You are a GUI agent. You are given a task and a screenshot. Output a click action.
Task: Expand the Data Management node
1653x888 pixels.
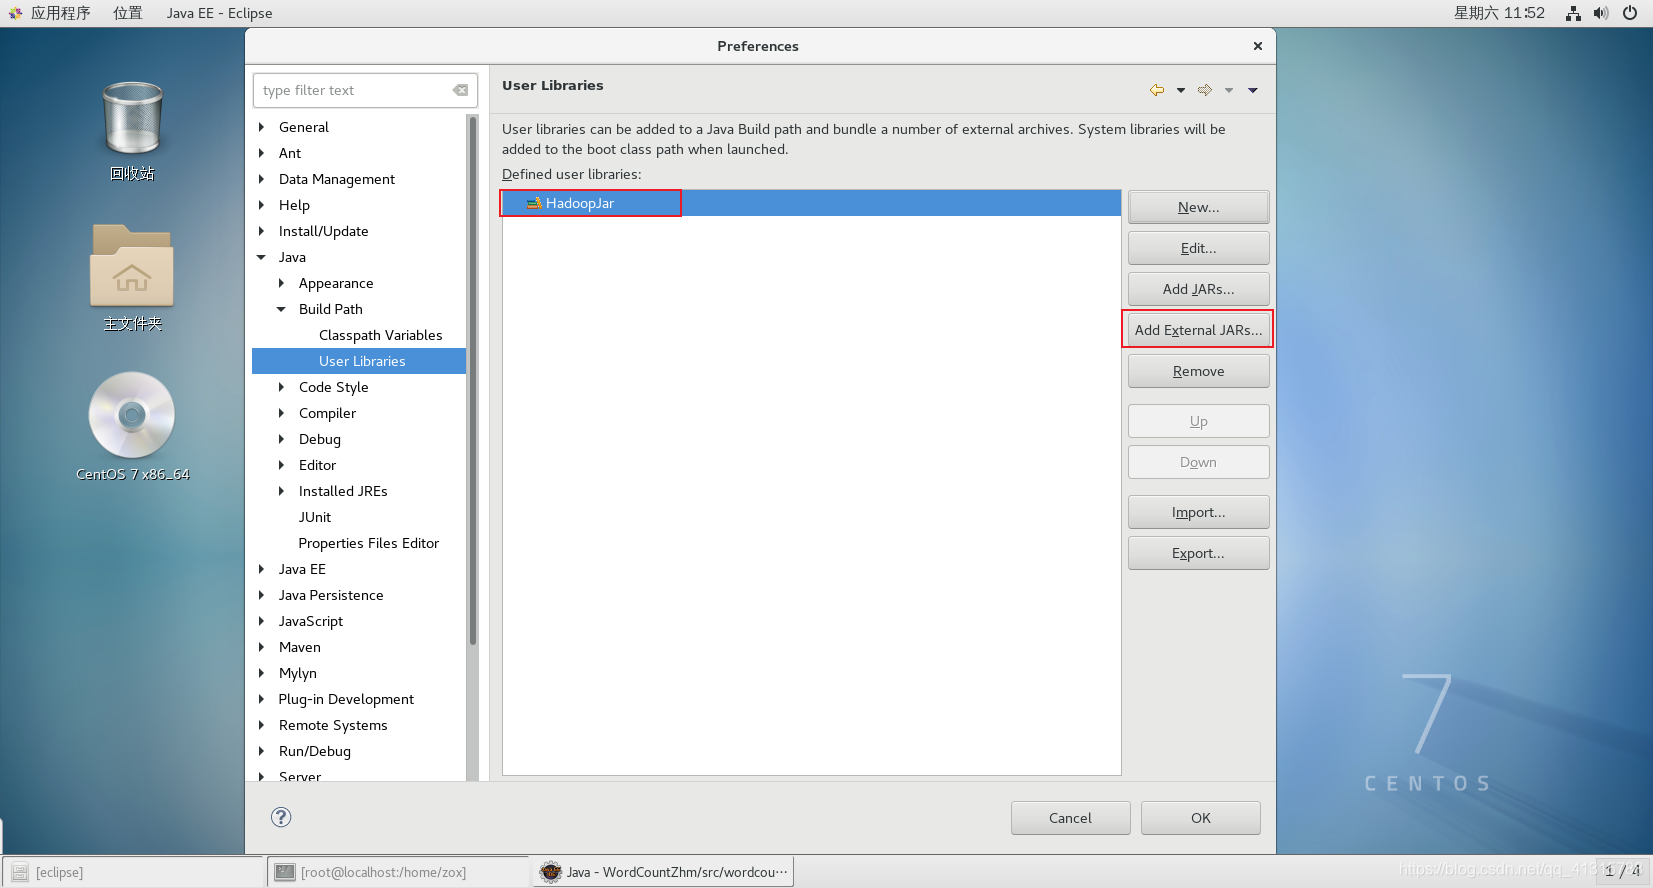(262, 179)
